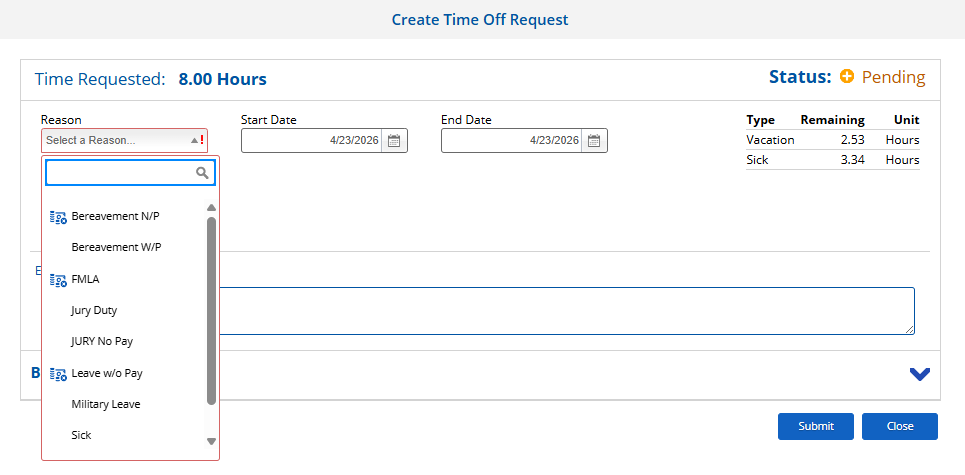Click the Unit column header
This screenshot has height=475, width=965.
pos(907,120)
